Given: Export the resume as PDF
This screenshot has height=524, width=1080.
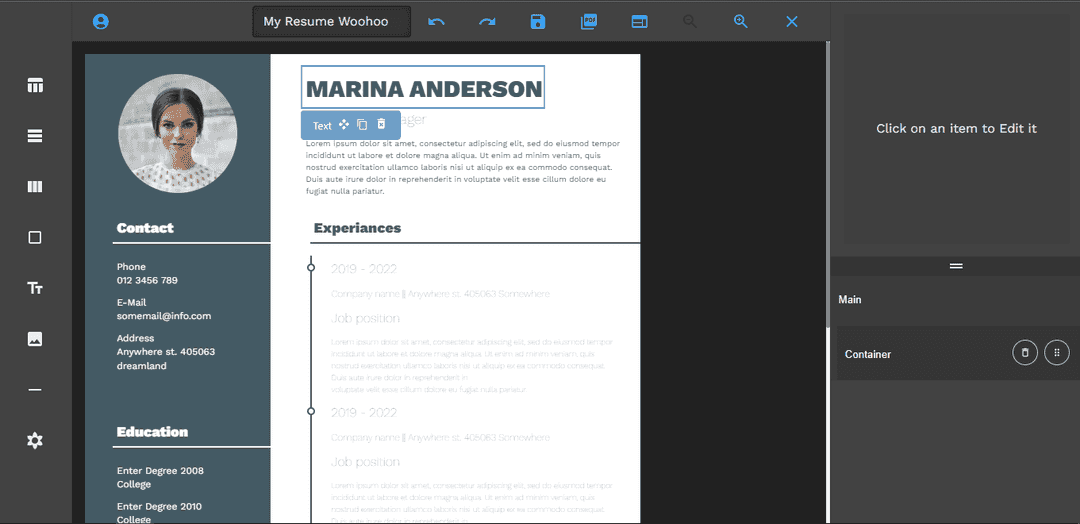Looking at the screenshot, I should point(589,21).
